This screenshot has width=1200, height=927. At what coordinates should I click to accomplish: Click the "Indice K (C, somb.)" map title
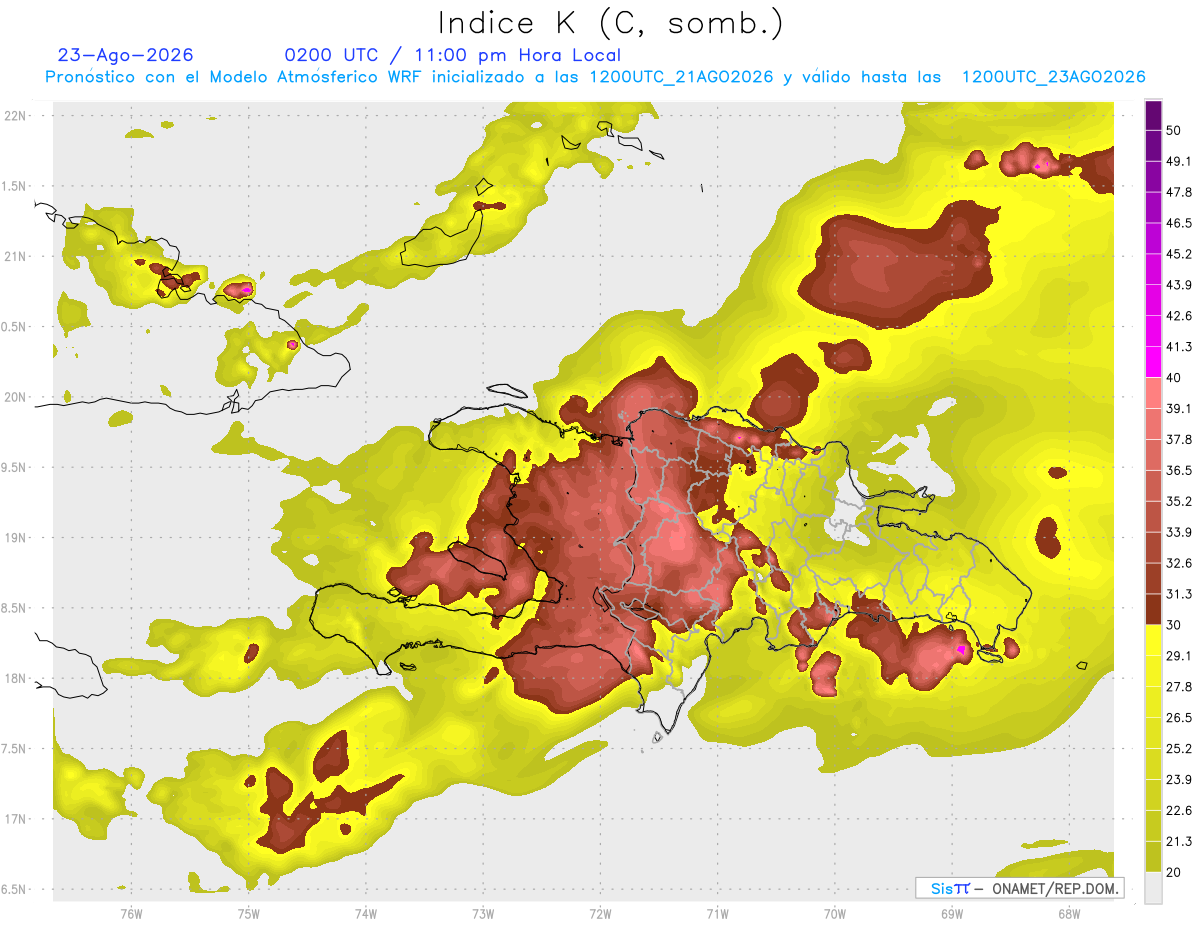[x=611, y=23]
